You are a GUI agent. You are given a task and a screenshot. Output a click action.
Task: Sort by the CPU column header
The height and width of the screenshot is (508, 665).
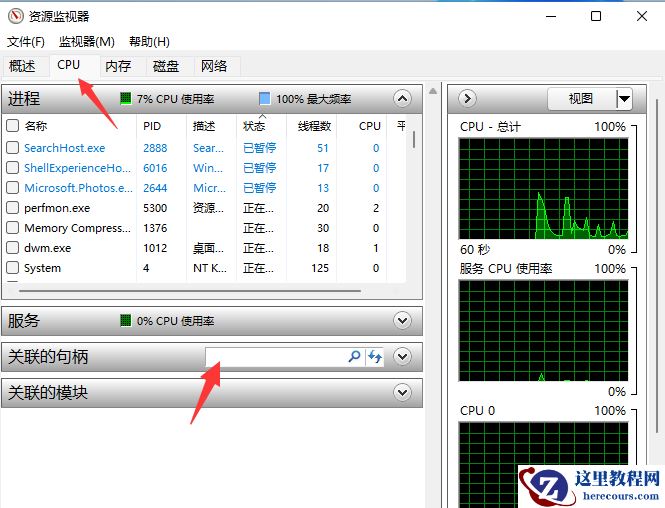(x=370, y=126)
